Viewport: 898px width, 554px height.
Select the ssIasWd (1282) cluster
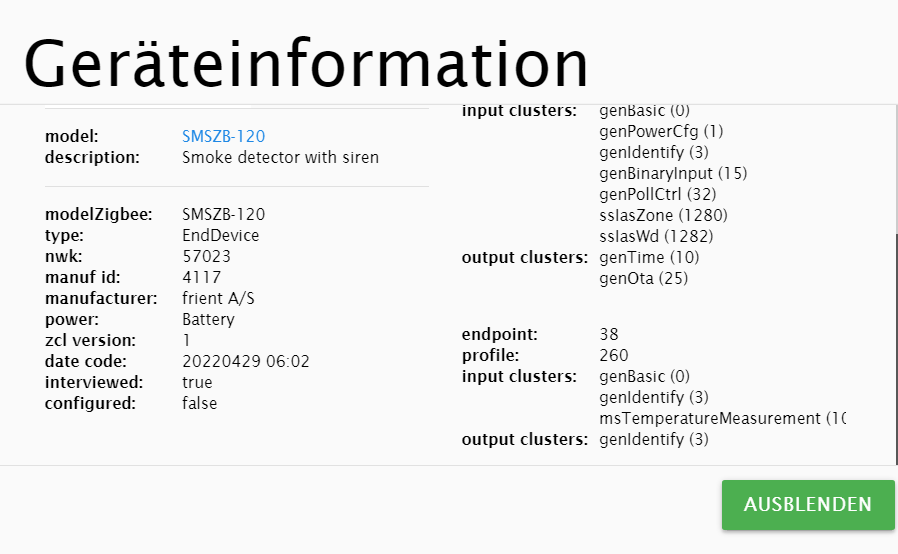pos(658,236)
